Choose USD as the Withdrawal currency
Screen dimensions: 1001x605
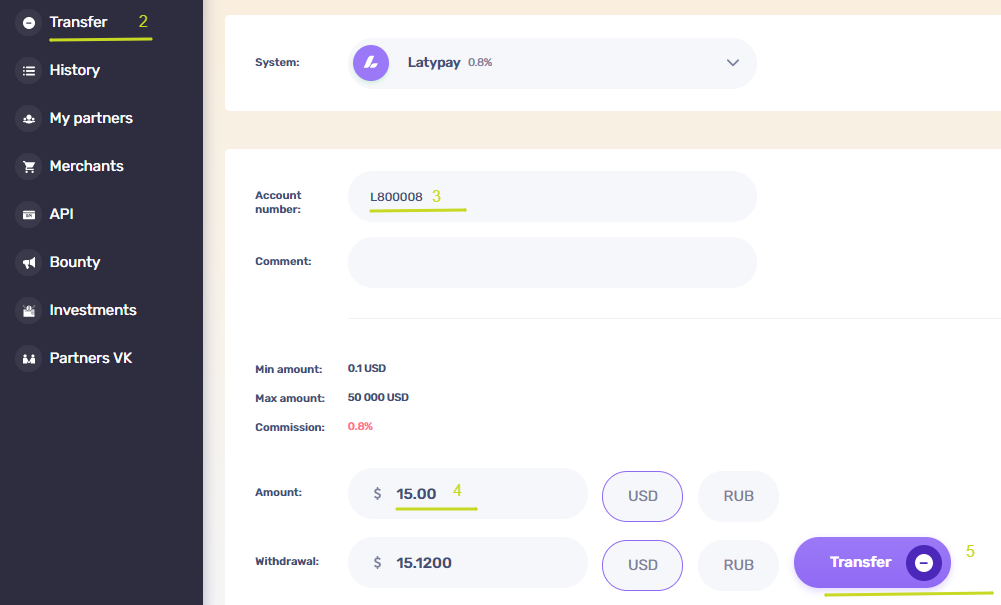click(x=642, y=564)
